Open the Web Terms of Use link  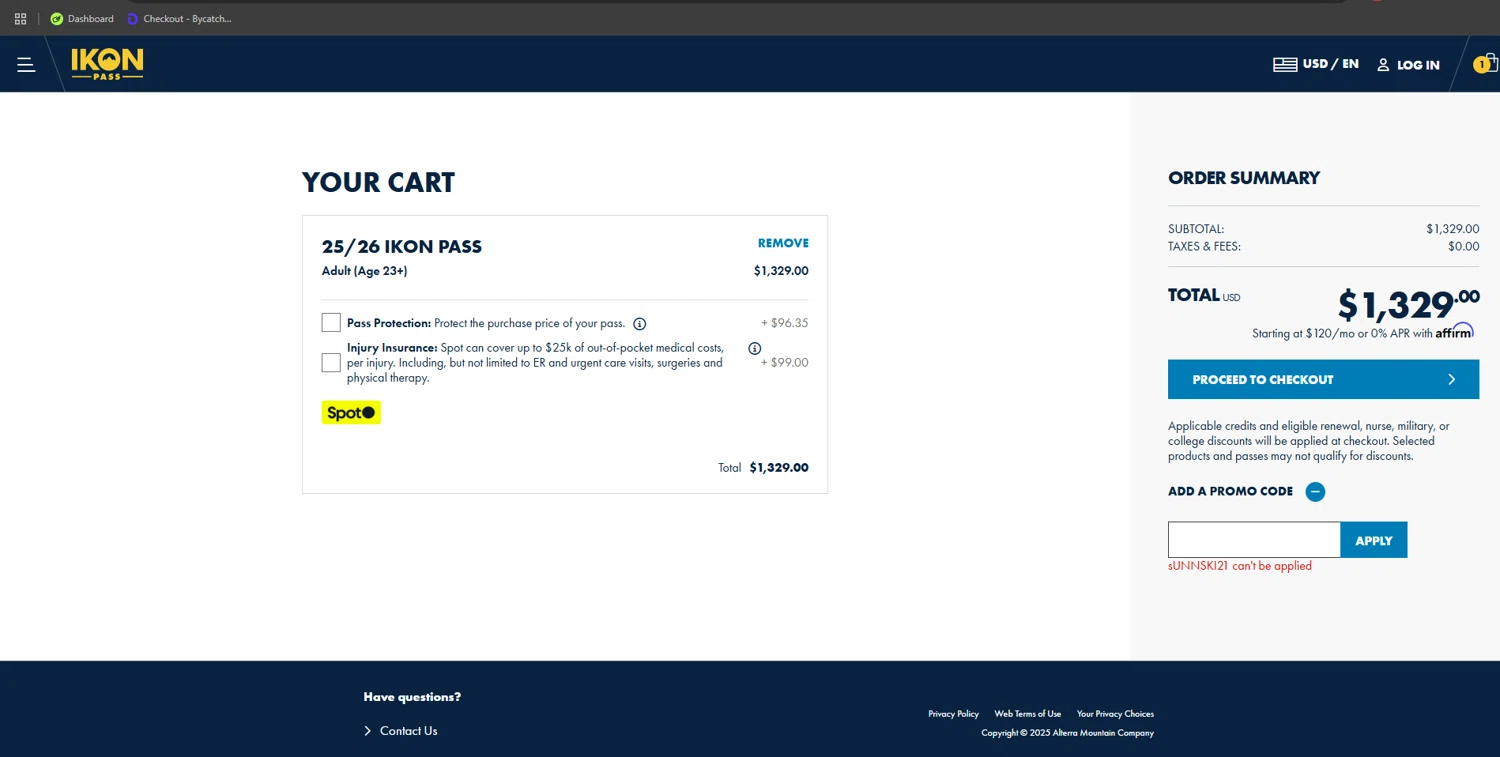(x=1028, y=714)
